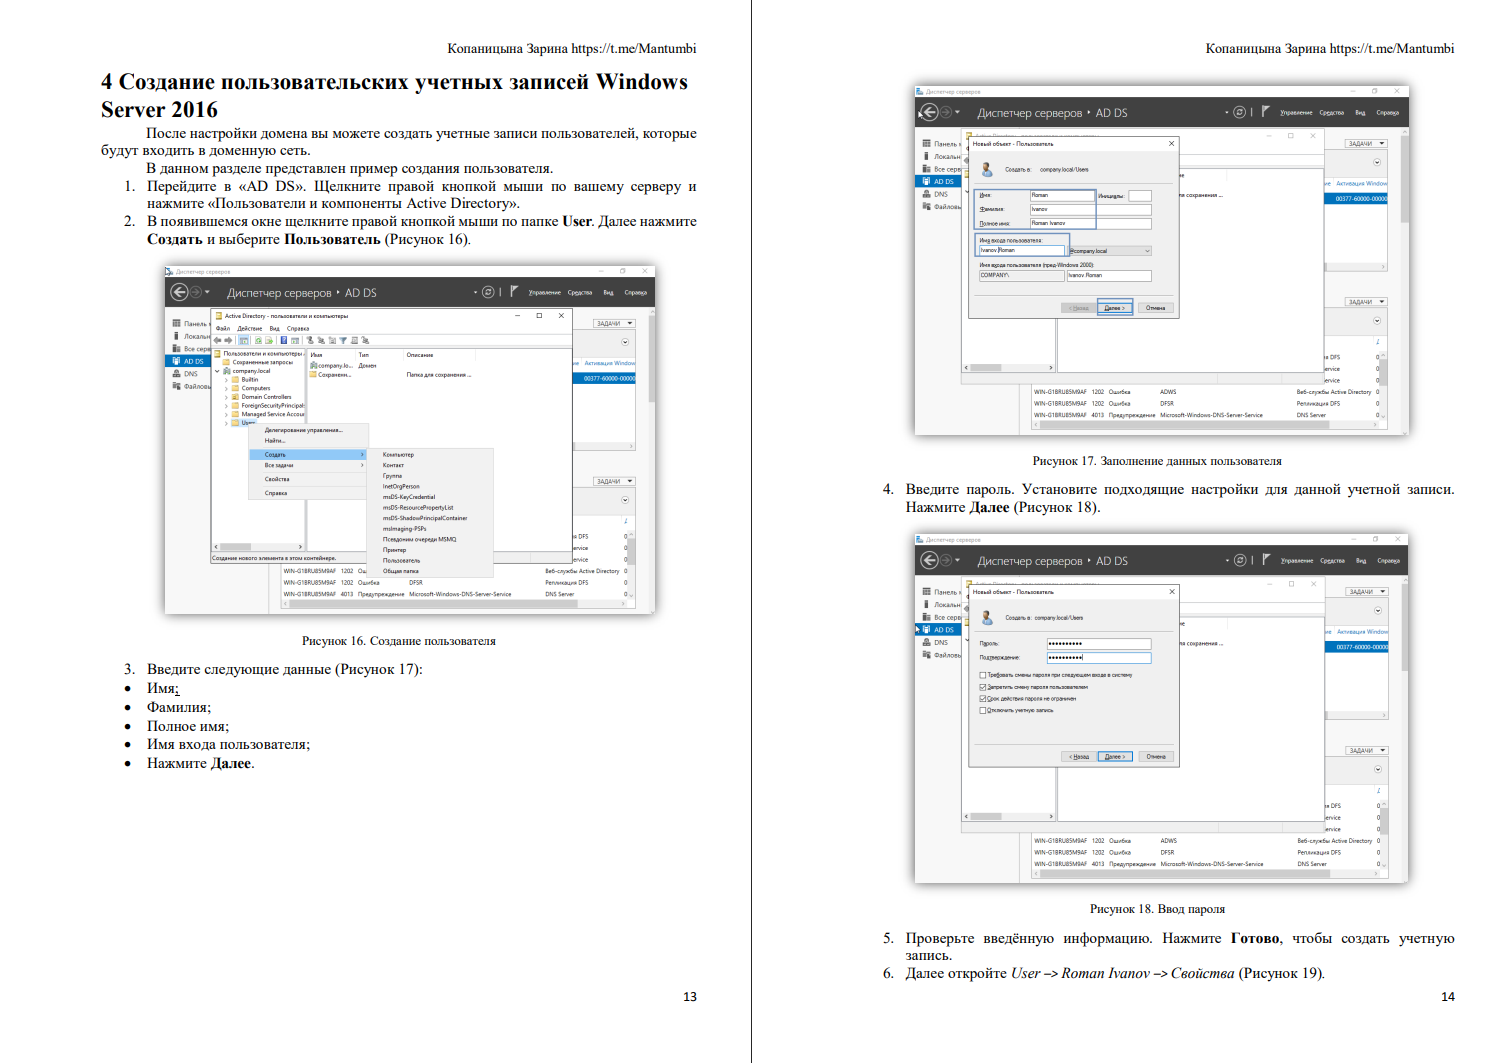1504x1063 pixels.
Task: Select the Builtin folder icon in Figure 16 tree
Action: coord(236,380)
